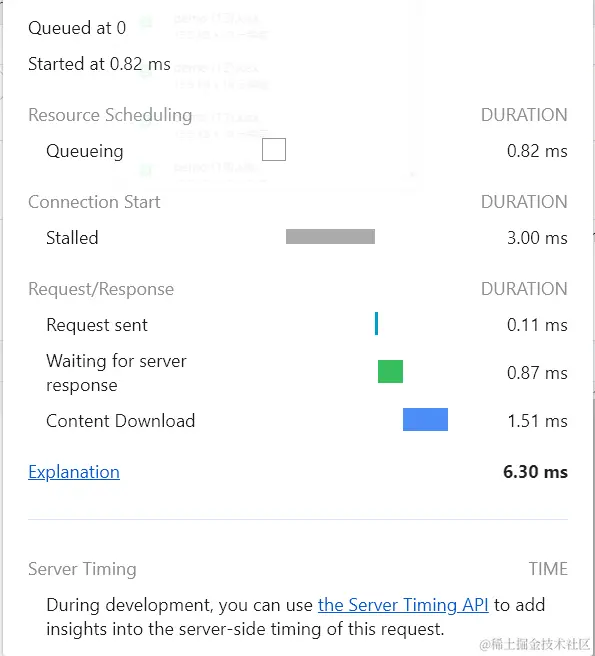This screenshot has width=595, height=656.
Task: Click the green Waiting for server response bar
Action: pyautogui.click(x=390, y=372)
